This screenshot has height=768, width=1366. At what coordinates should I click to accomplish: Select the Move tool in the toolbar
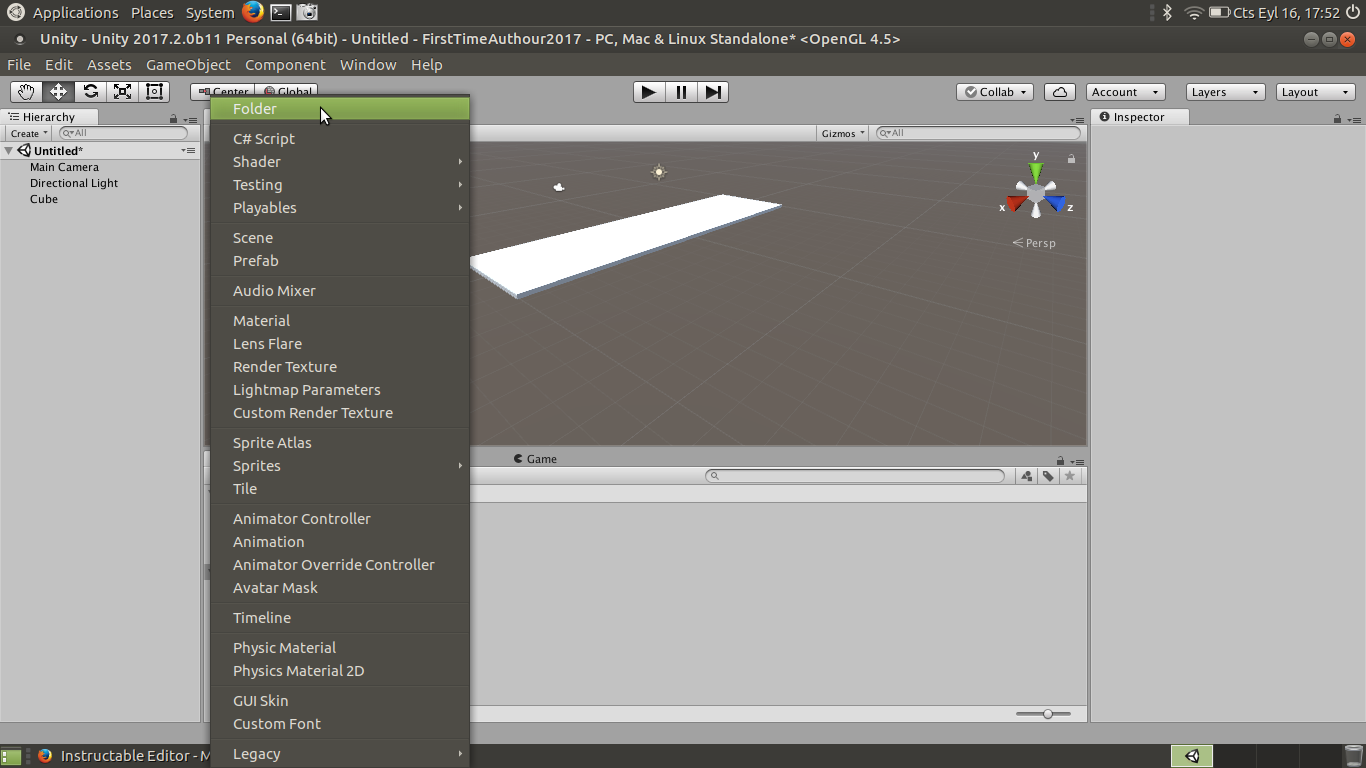(x=58, y=92)
